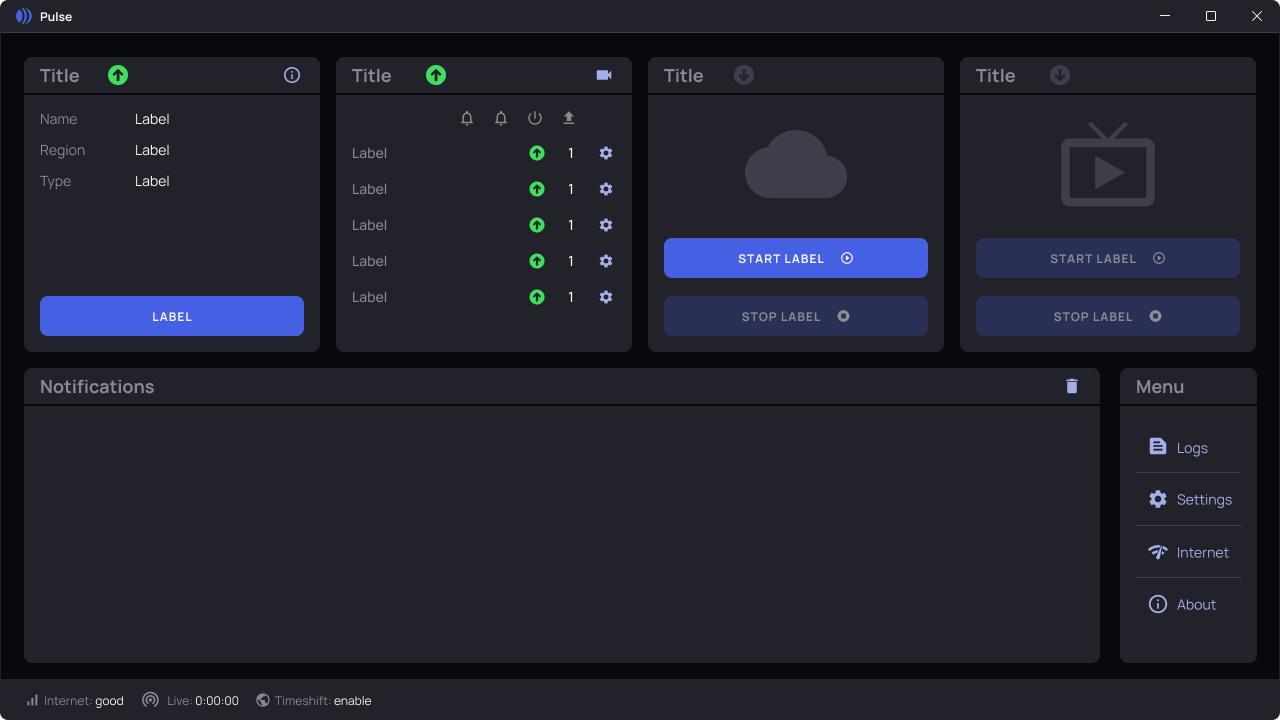Click the Label text of the second list row
This screenshot has height=720, width=1280.
[x=369, y=189]
